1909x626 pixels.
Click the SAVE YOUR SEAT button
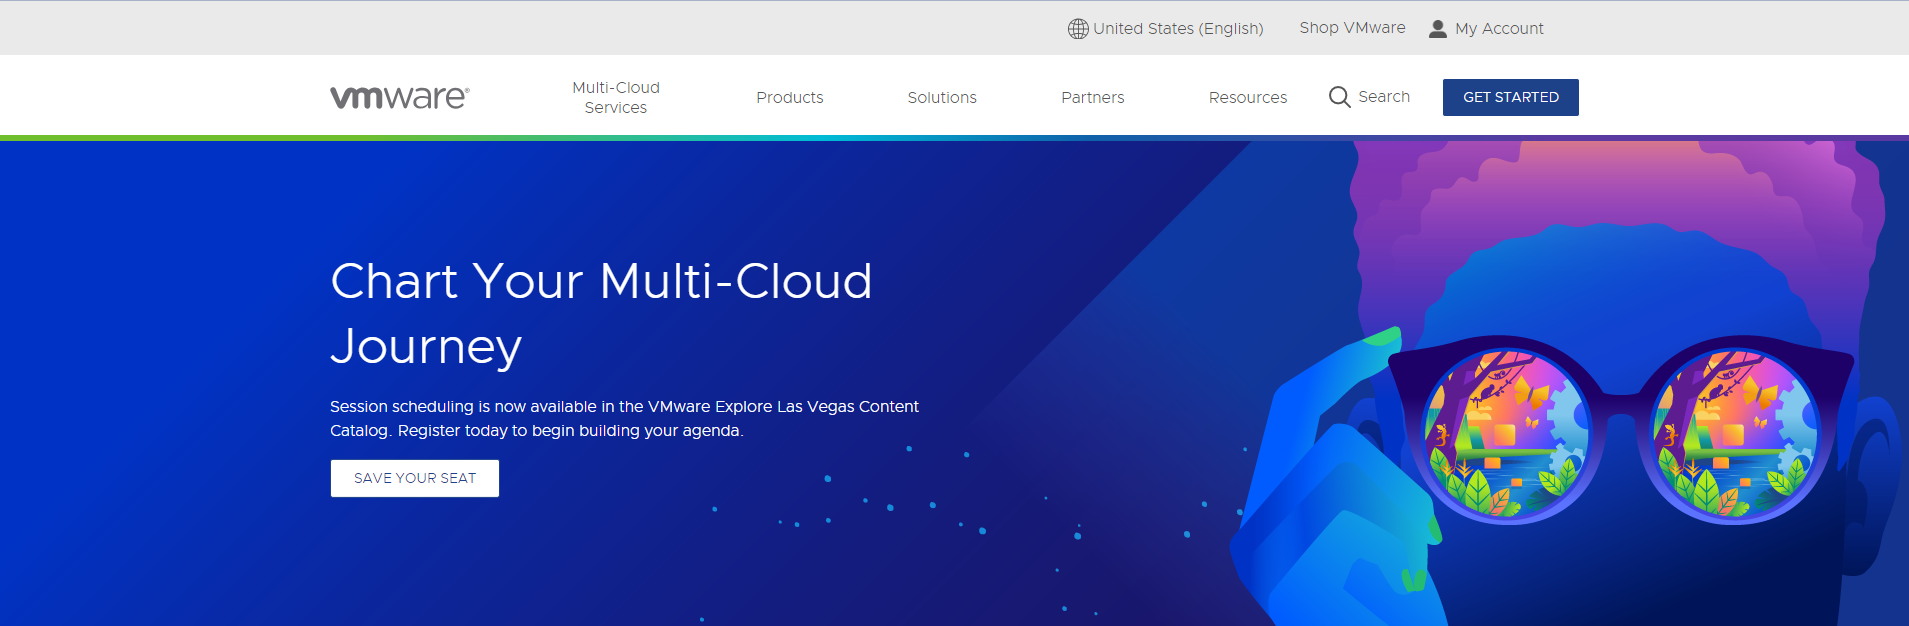[415, 478]
